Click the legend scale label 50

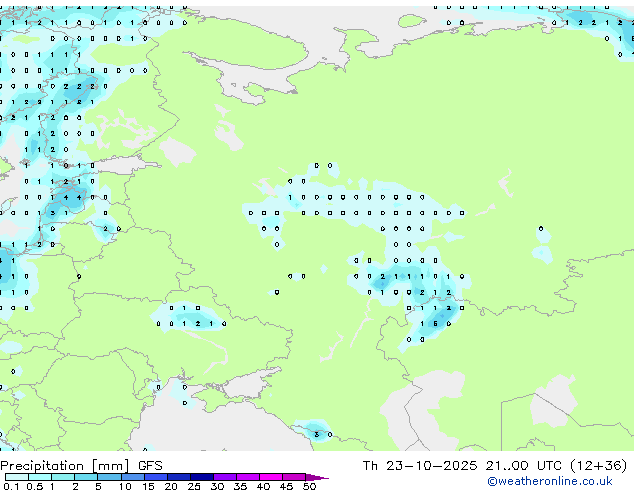pos(309,486)
